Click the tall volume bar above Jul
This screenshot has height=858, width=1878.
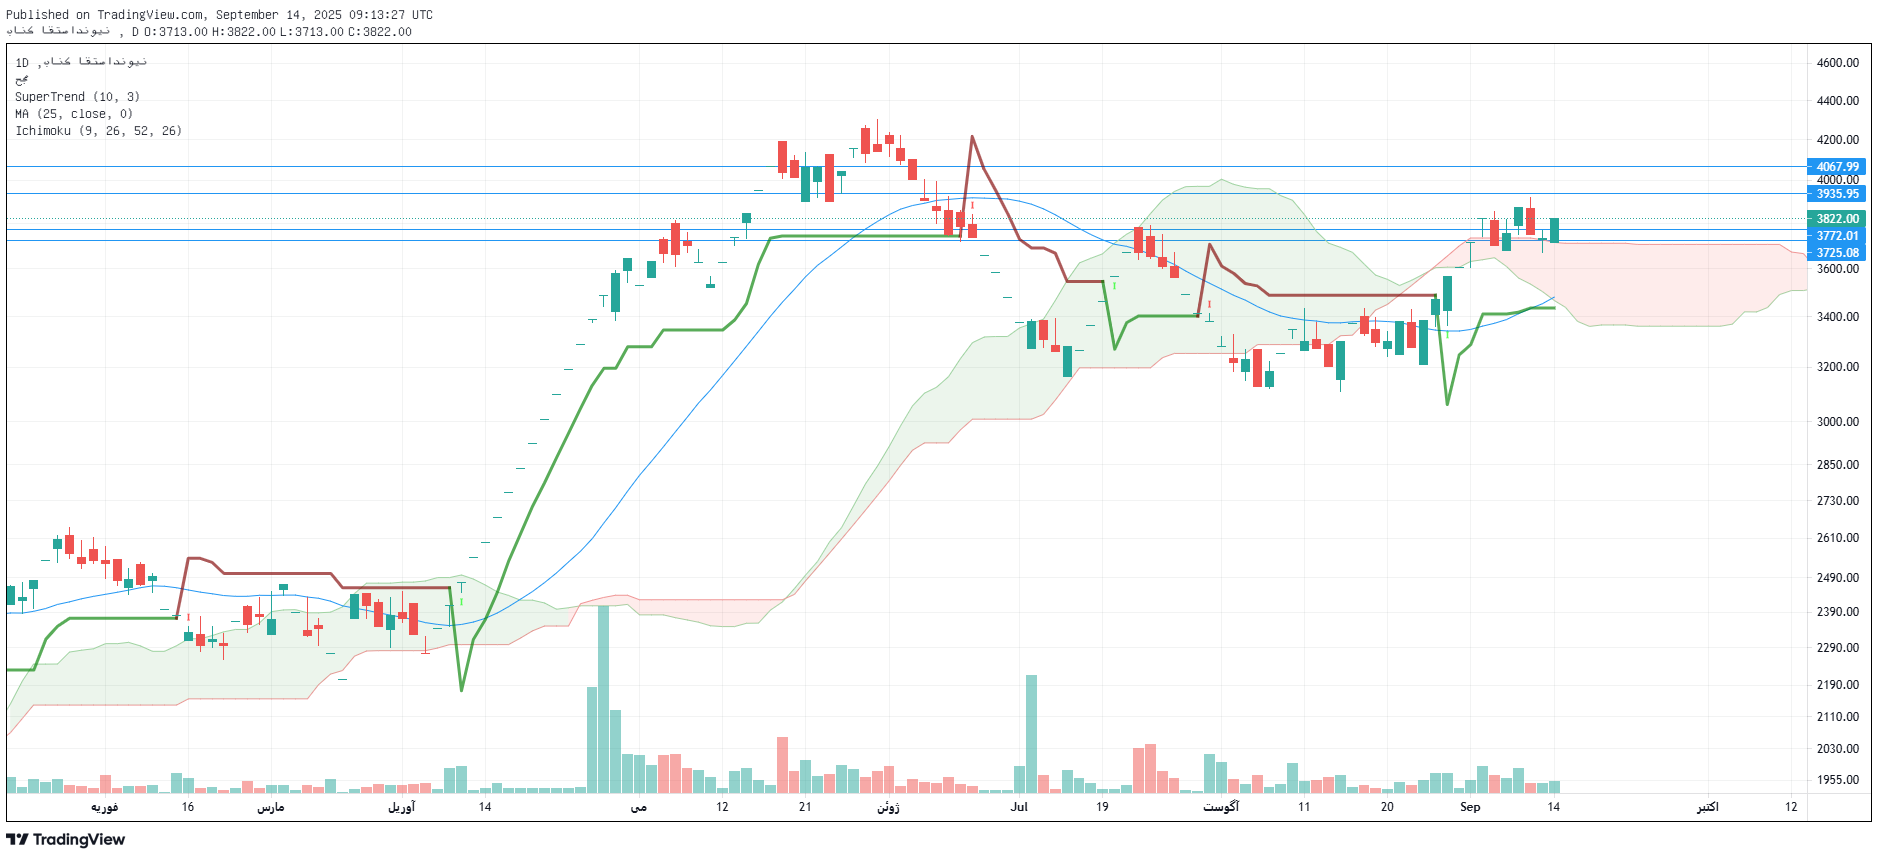tap(1031, 735)
